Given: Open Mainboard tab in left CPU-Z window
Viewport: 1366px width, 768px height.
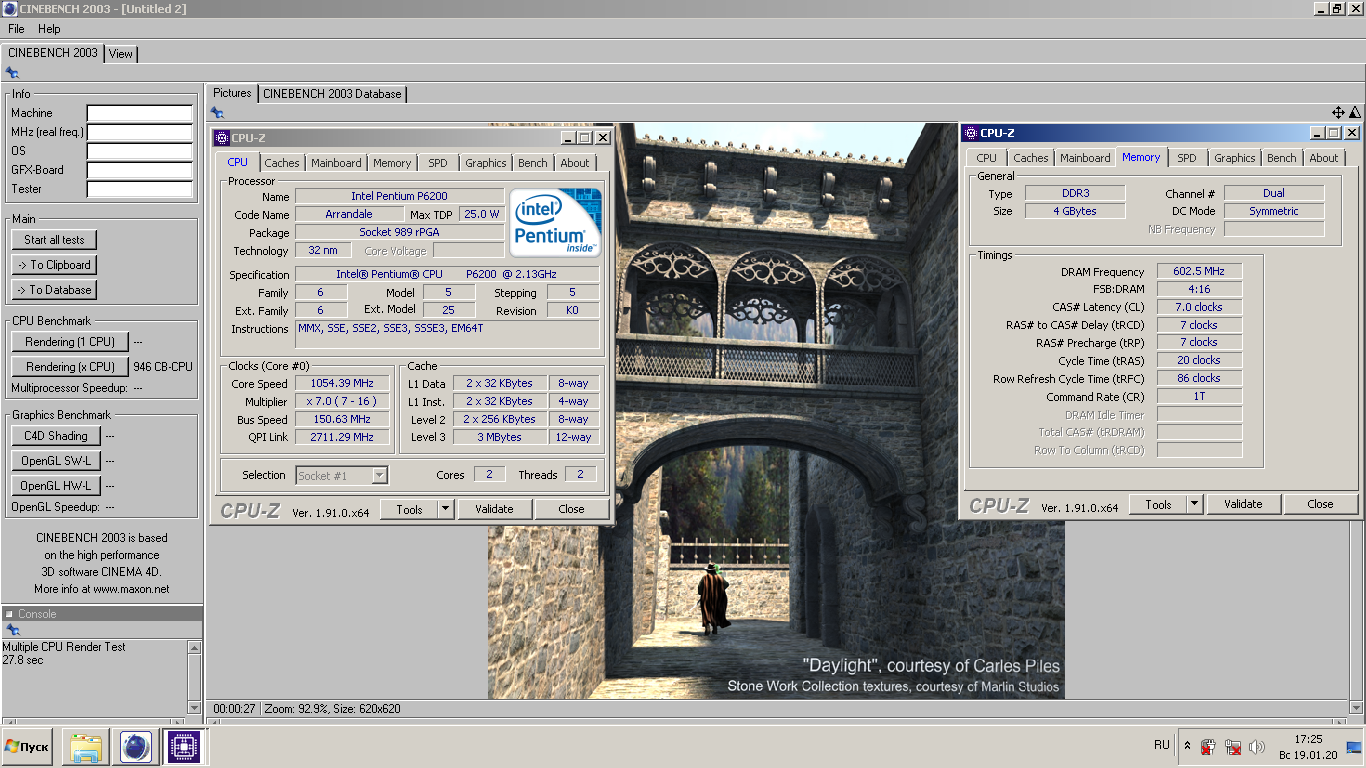Looking at the screenshot, I should (x=336, y=163).
